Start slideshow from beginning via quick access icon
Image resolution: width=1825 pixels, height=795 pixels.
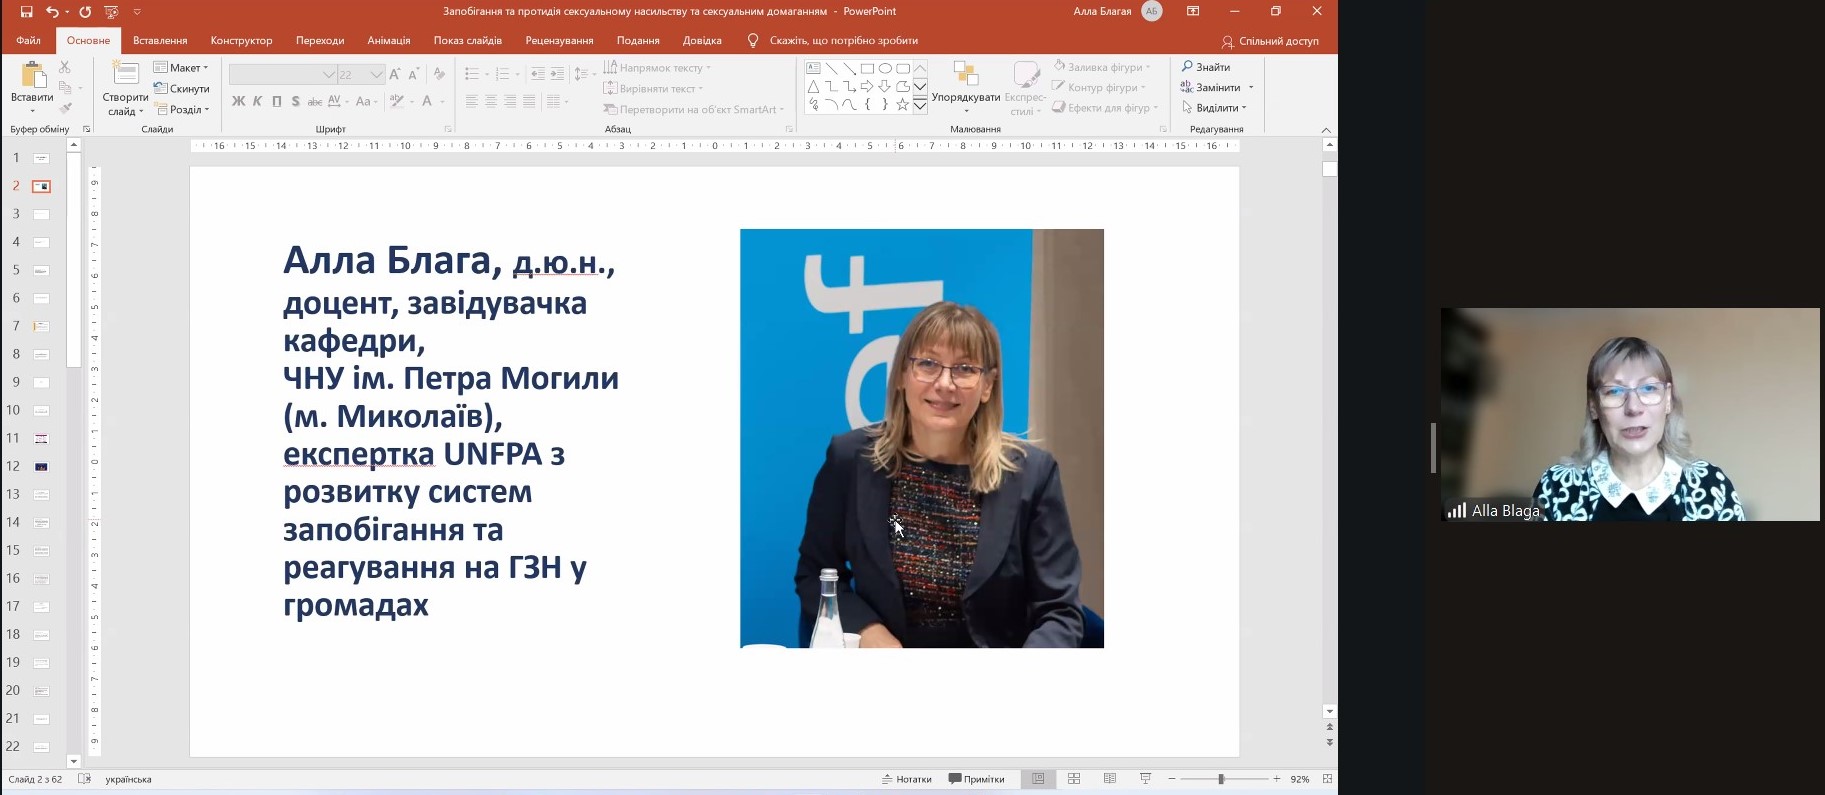coord(111,12)
